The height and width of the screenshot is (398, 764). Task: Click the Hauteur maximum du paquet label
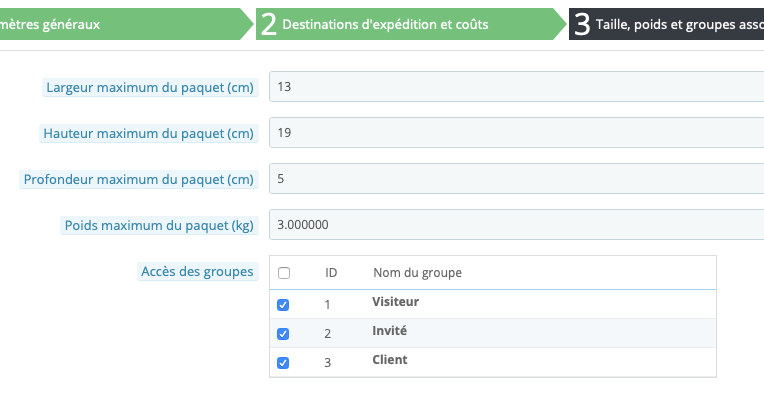click(149, 133)
